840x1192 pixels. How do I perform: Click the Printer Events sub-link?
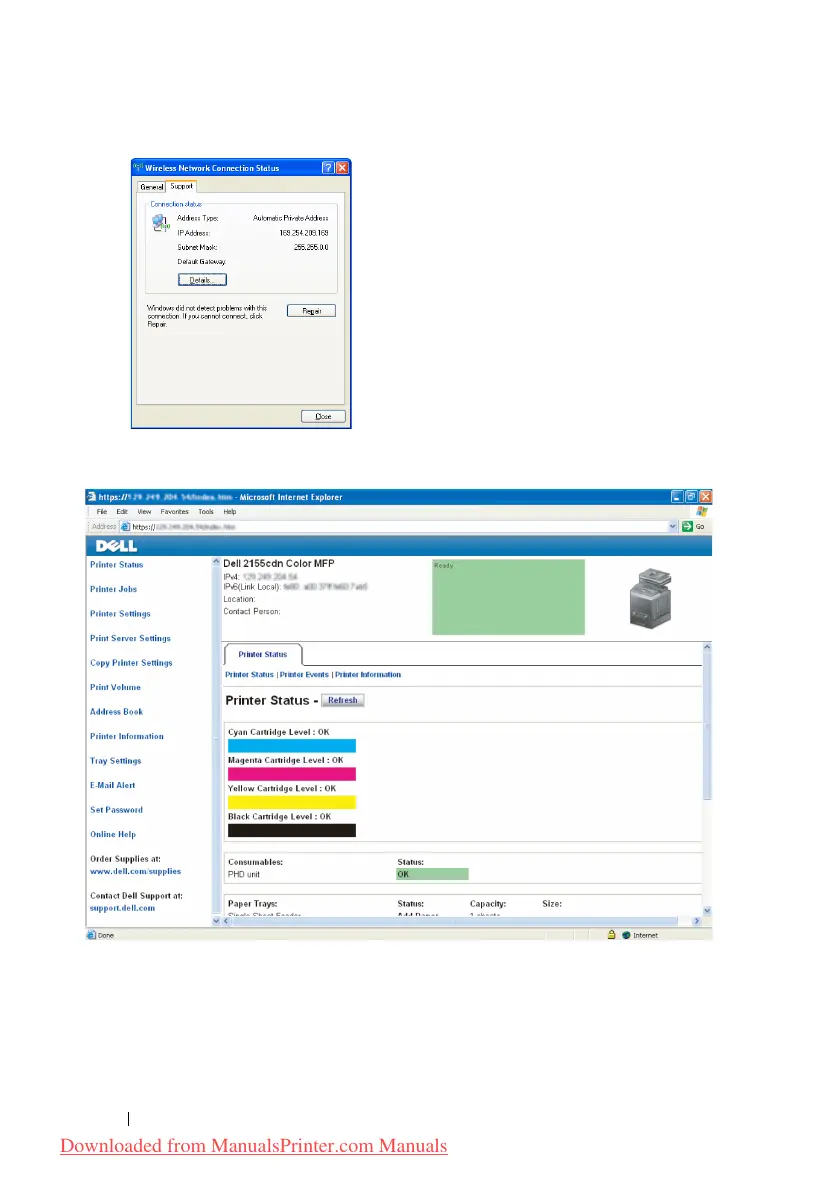pyautogui.click(x=304, y=674)
